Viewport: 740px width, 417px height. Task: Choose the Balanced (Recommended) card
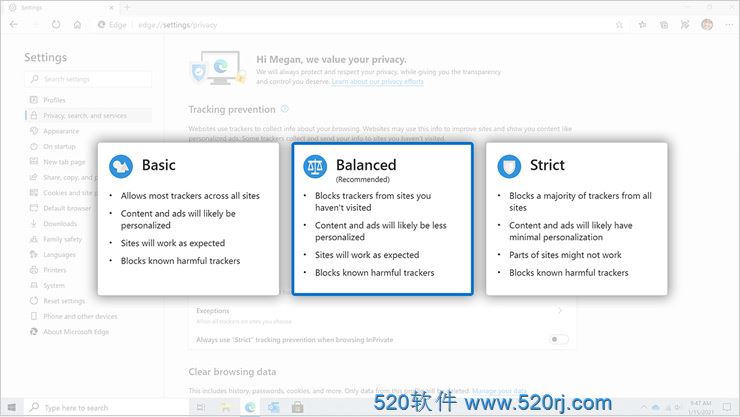tap(383, 219)
